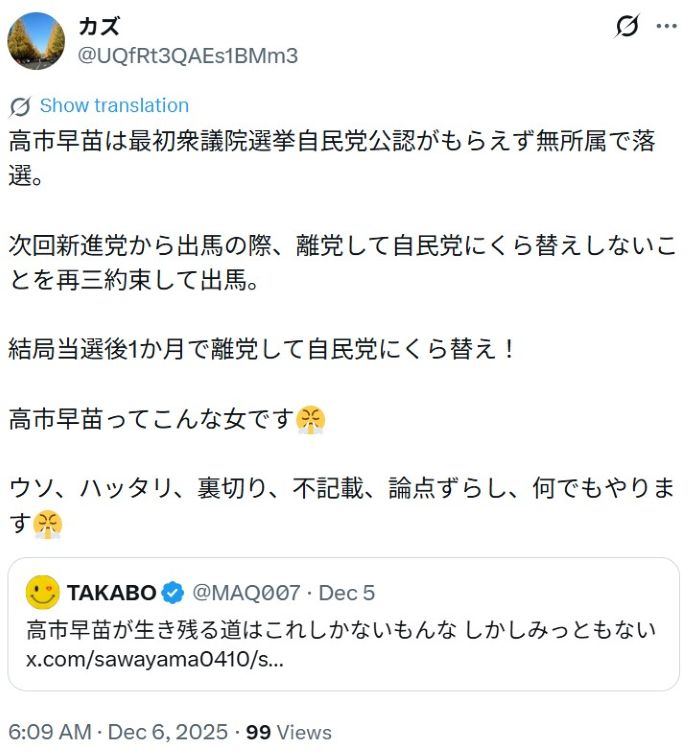Click the Dec 5 date of quoted post
This screenshot has height=753, width=688.
point(347,593)
